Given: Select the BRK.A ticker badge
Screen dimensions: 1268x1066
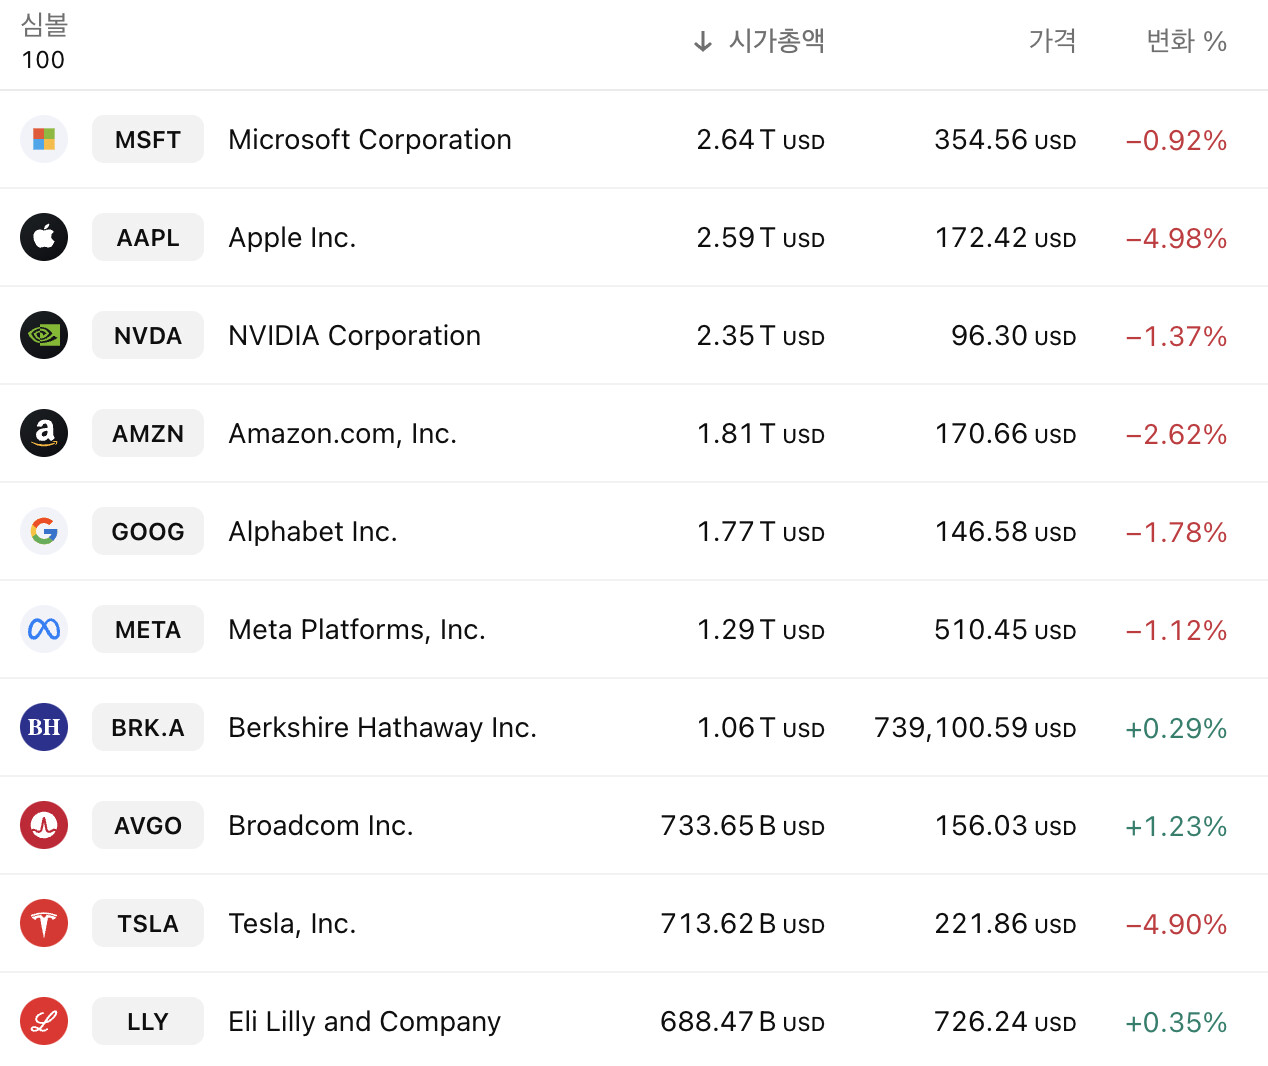Looking at the screenshot, I should (148, 727).
